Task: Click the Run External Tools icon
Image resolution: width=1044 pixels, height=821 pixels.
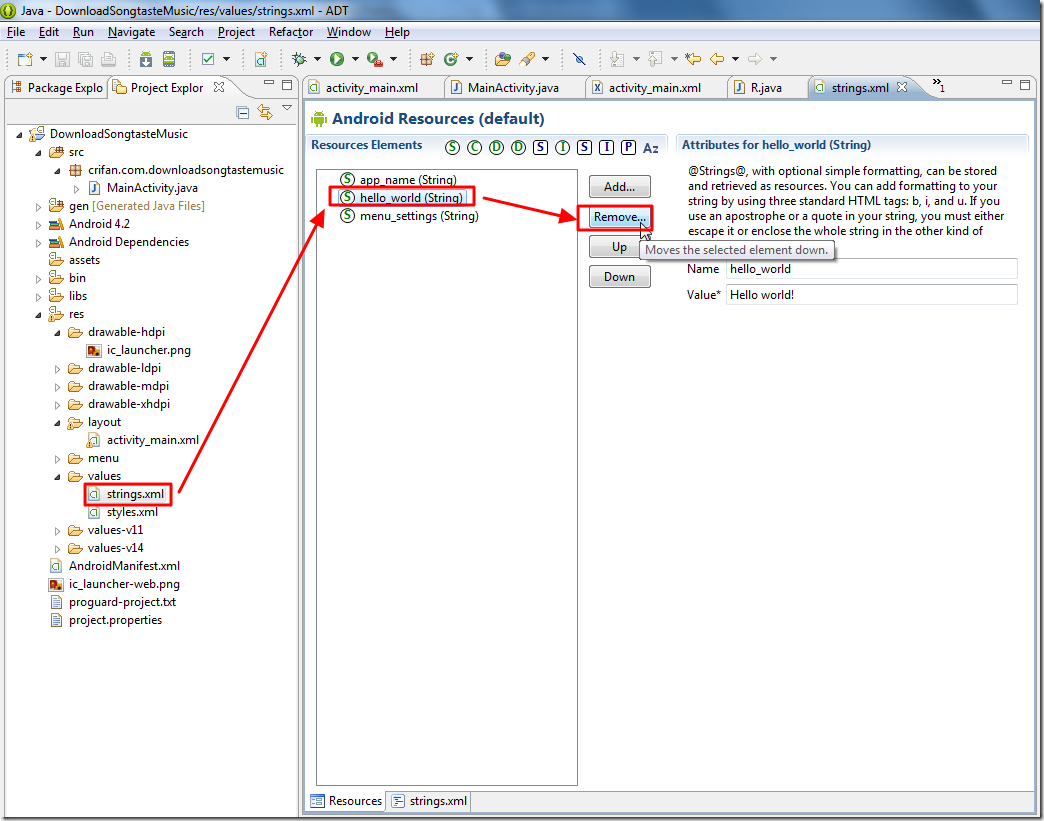Action: point(375,59)
